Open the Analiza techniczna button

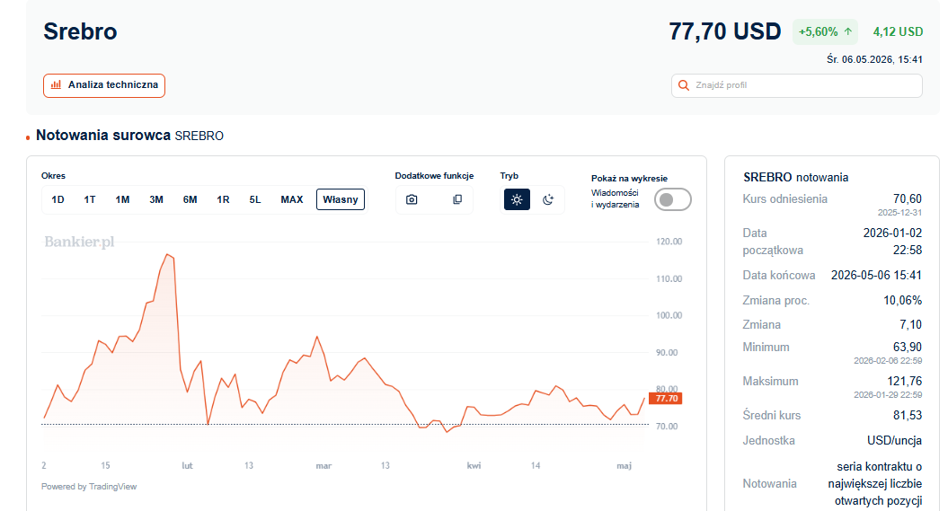[104, 85]
